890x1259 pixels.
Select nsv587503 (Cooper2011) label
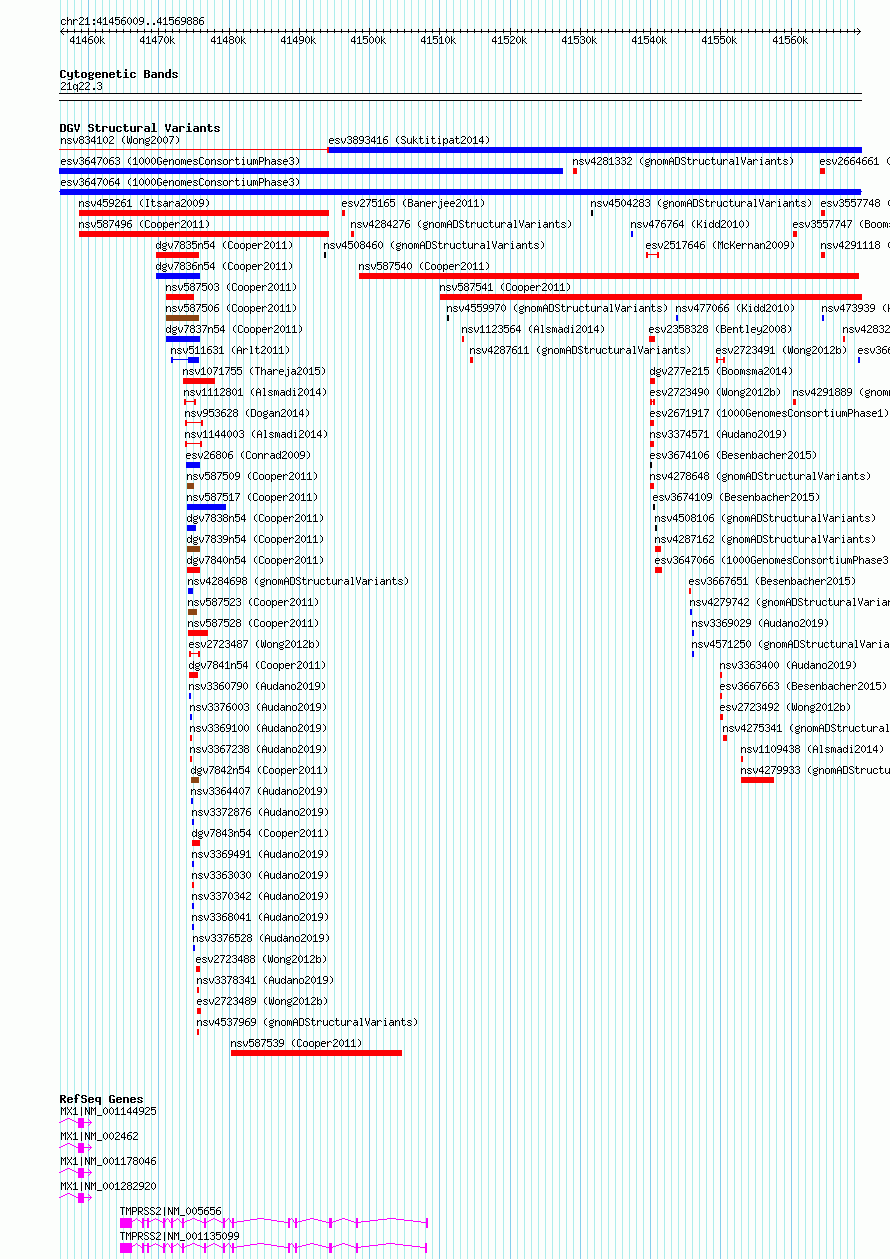[x=231, y=287]
